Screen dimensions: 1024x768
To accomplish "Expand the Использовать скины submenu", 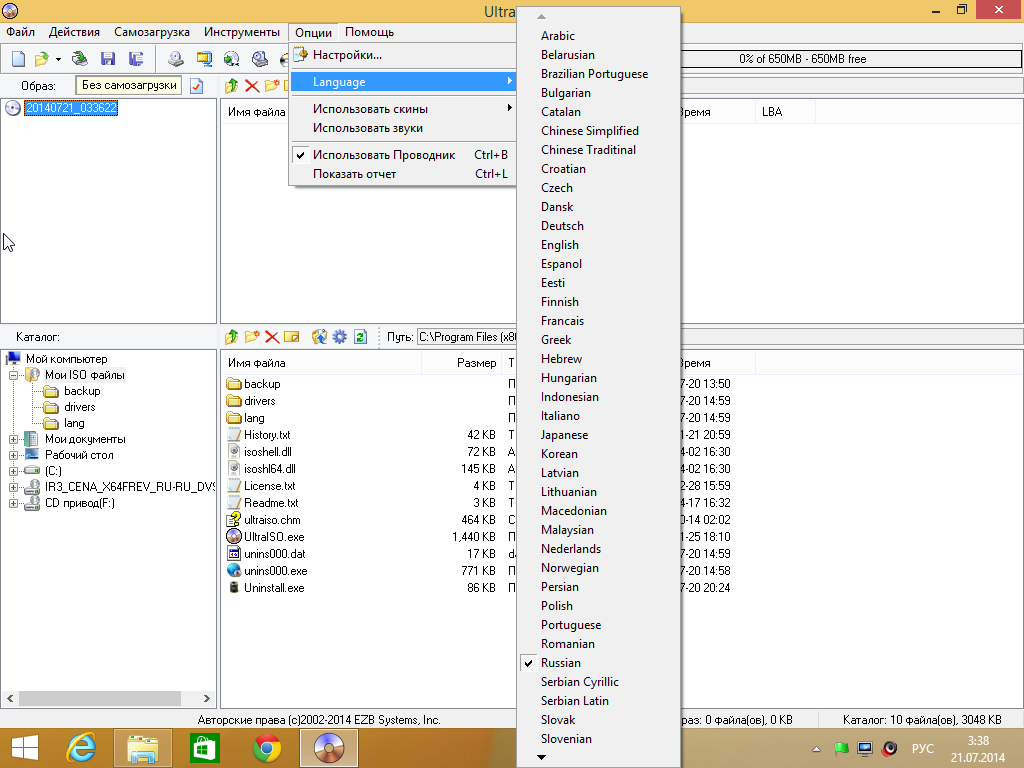I will tap(402, 109).
